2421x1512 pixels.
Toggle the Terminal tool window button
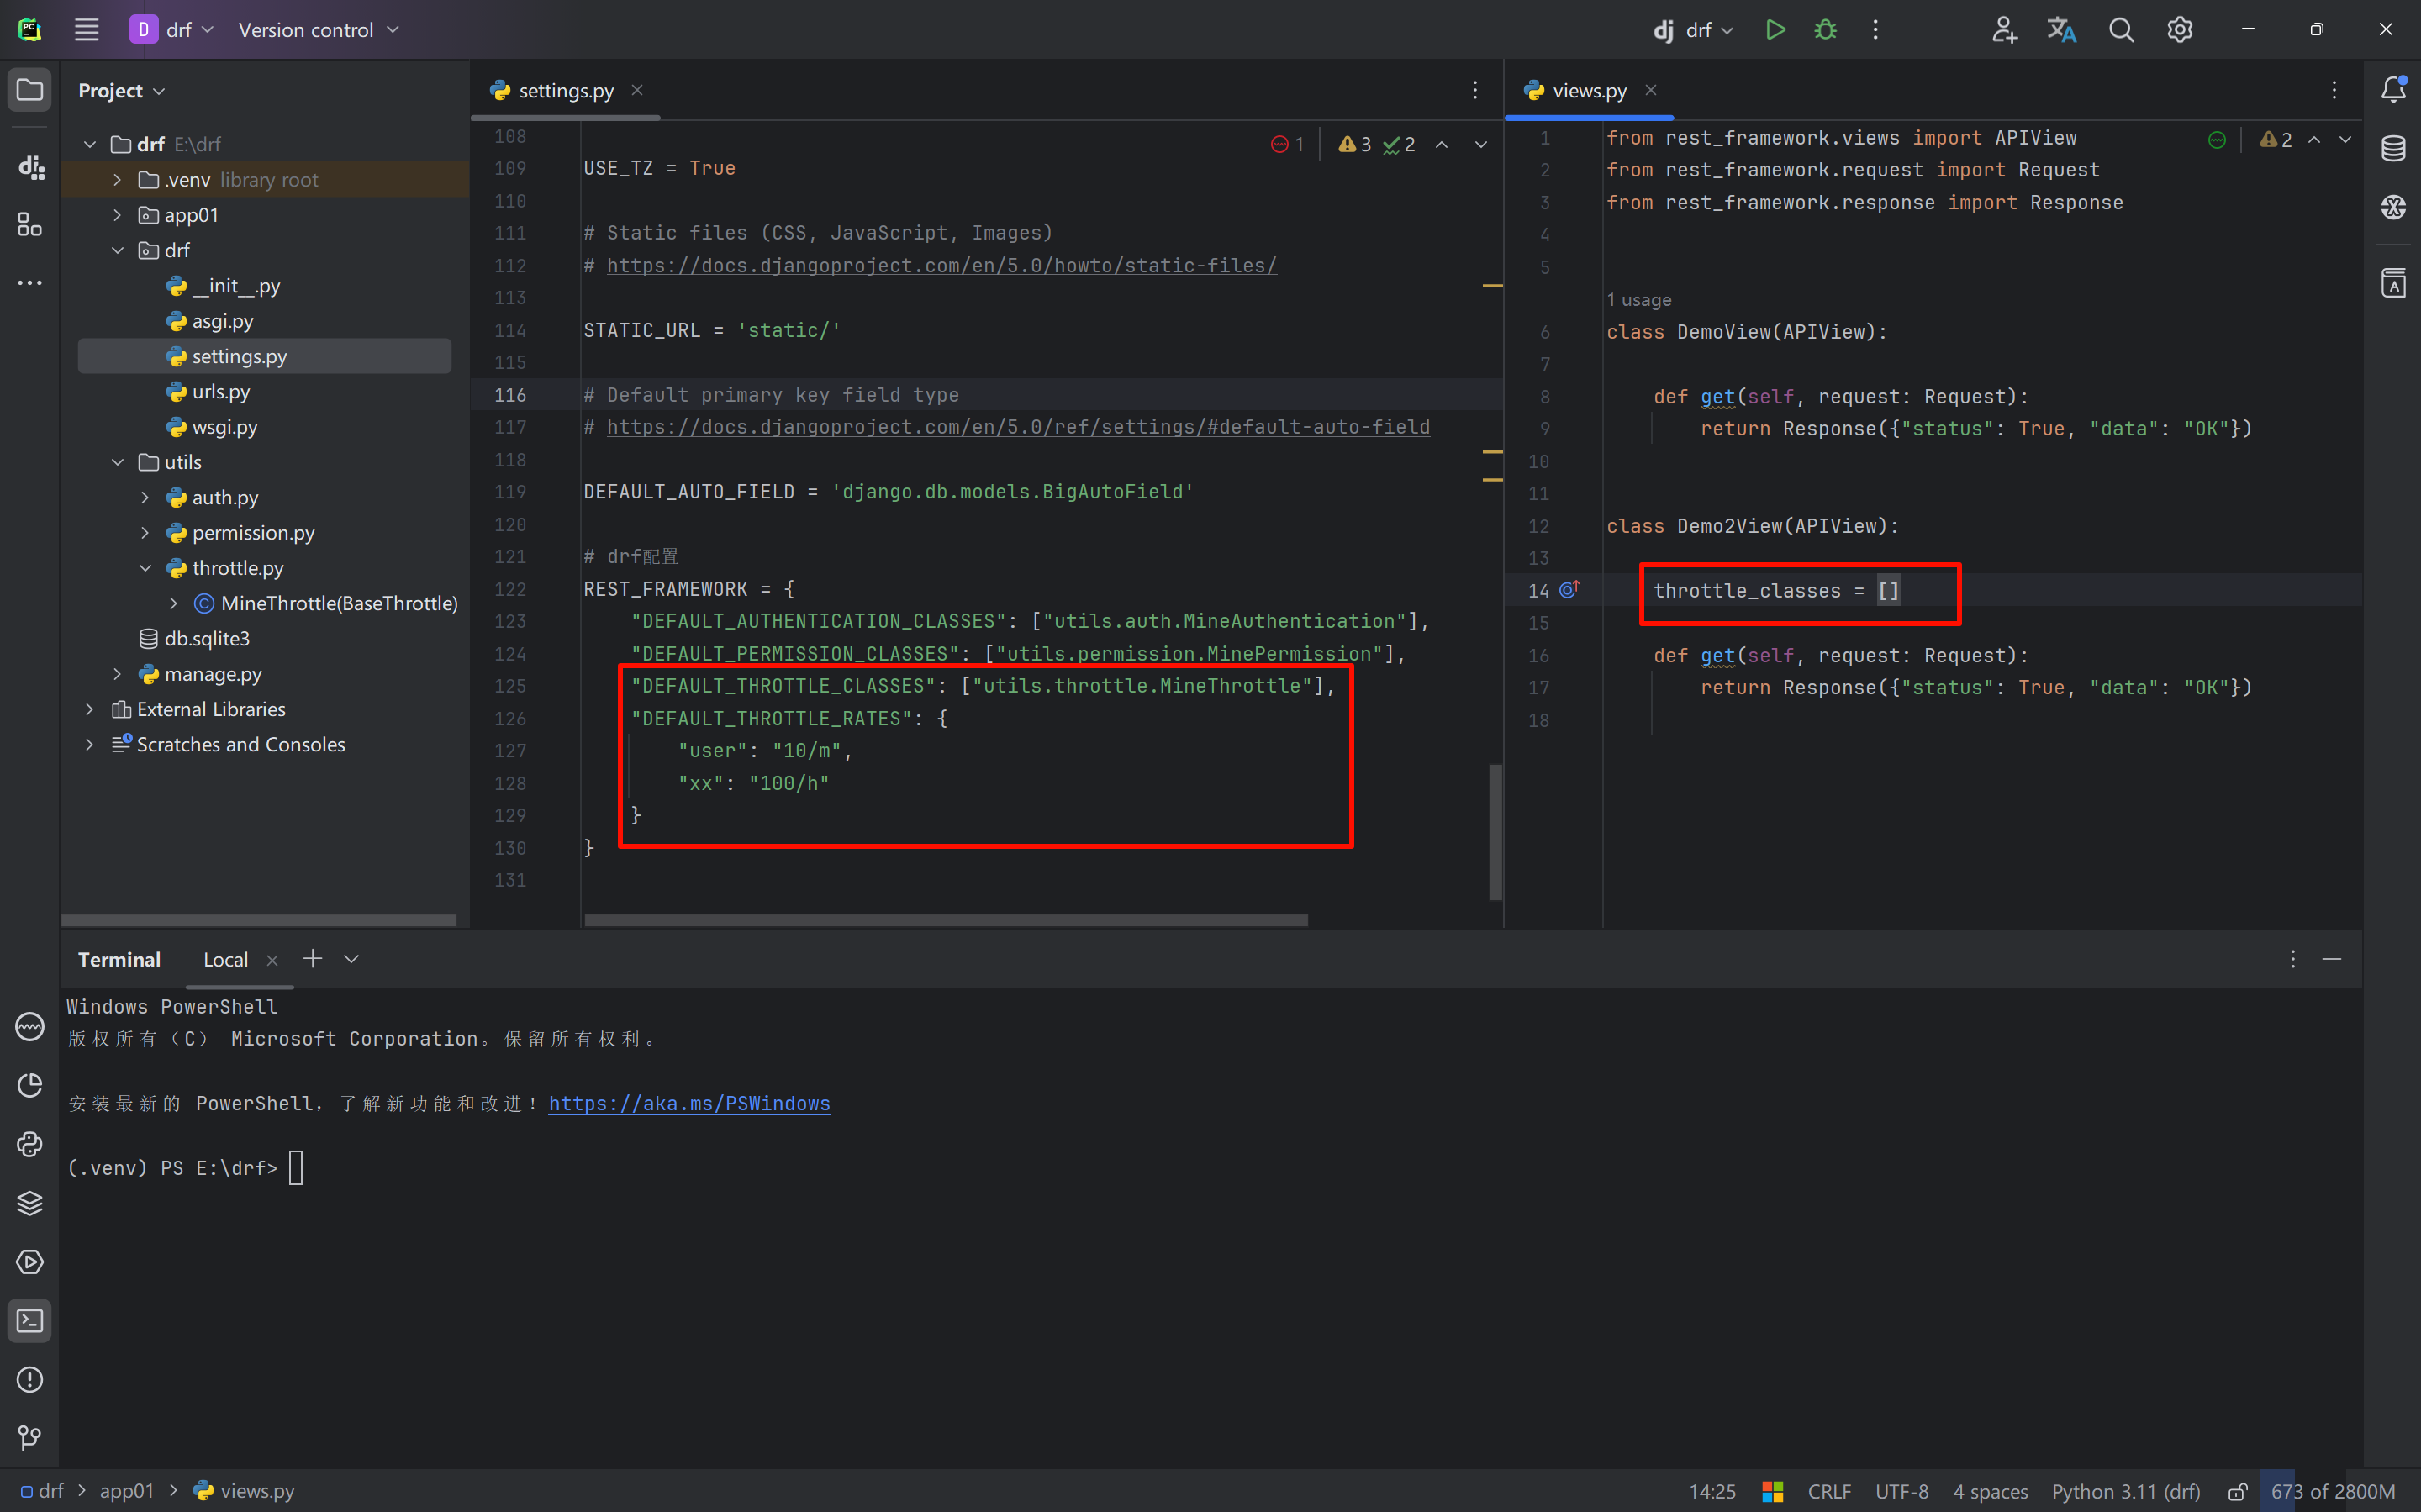[30, 1321]
